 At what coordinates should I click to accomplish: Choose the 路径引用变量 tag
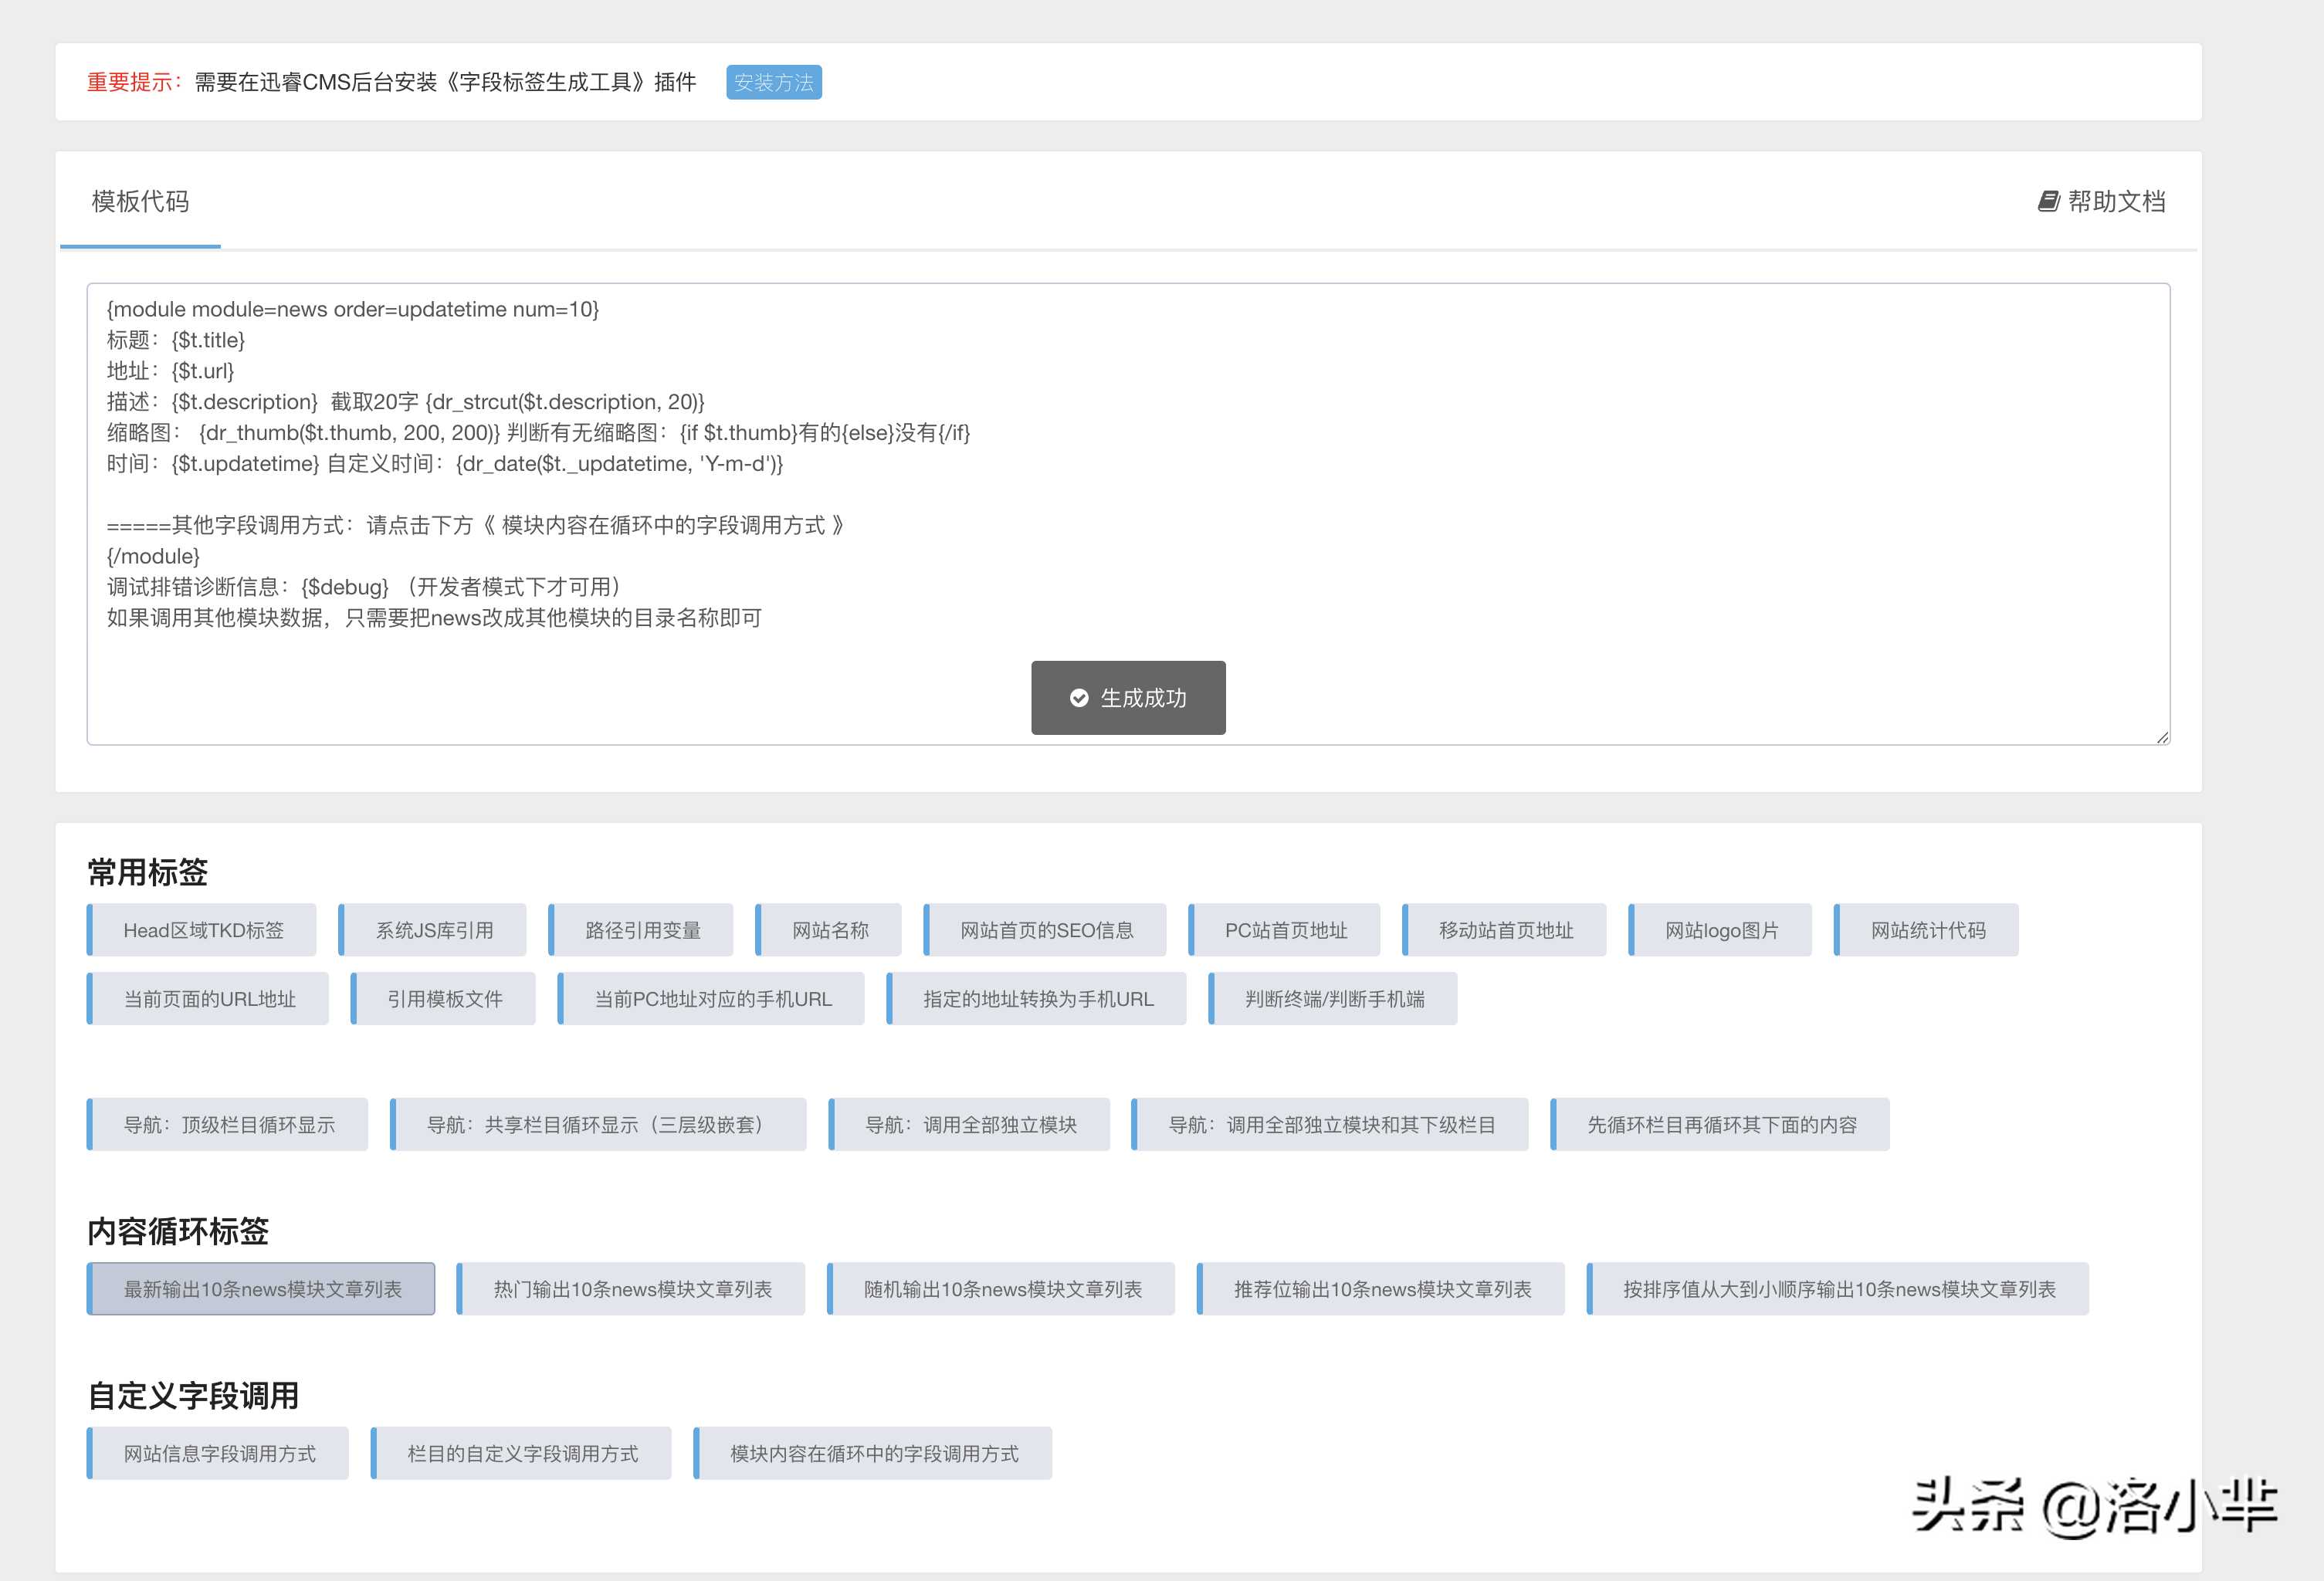[x=641, y=930]
